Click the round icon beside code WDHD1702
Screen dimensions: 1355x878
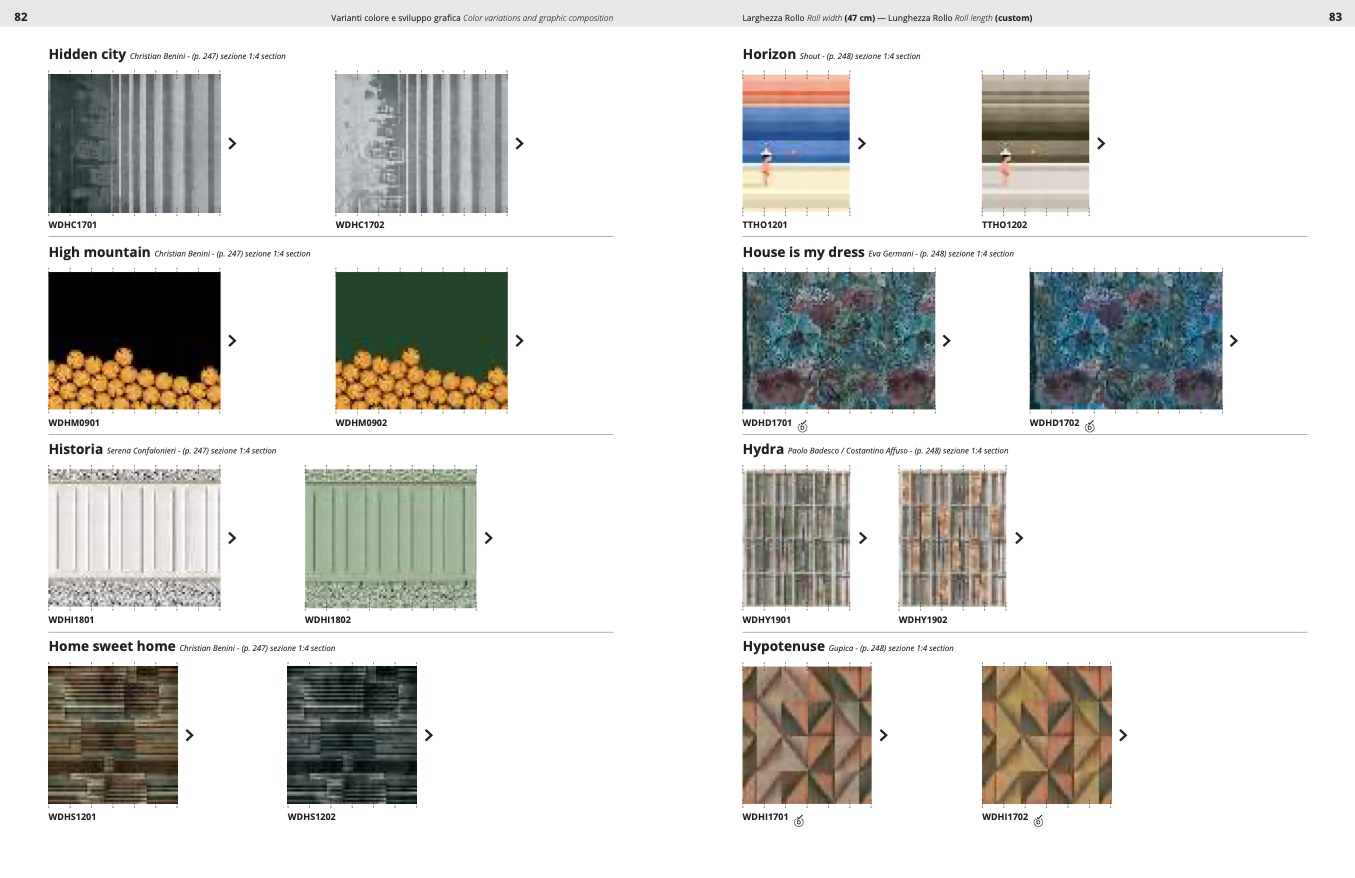[1090, 426]
